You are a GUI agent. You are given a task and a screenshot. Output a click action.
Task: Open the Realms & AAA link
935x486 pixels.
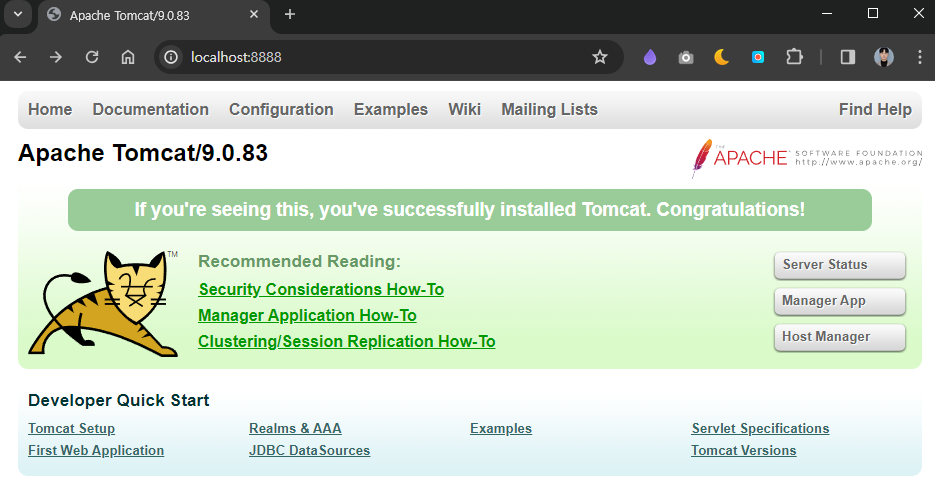click(x=295, y=429)
